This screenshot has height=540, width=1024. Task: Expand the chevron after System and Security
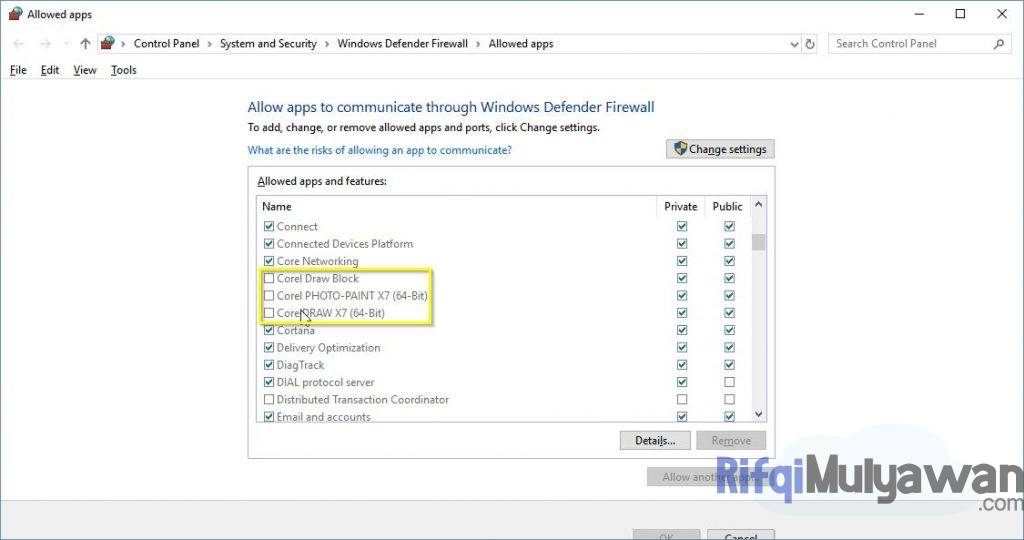pyautogui.click(x=327, y=44)
